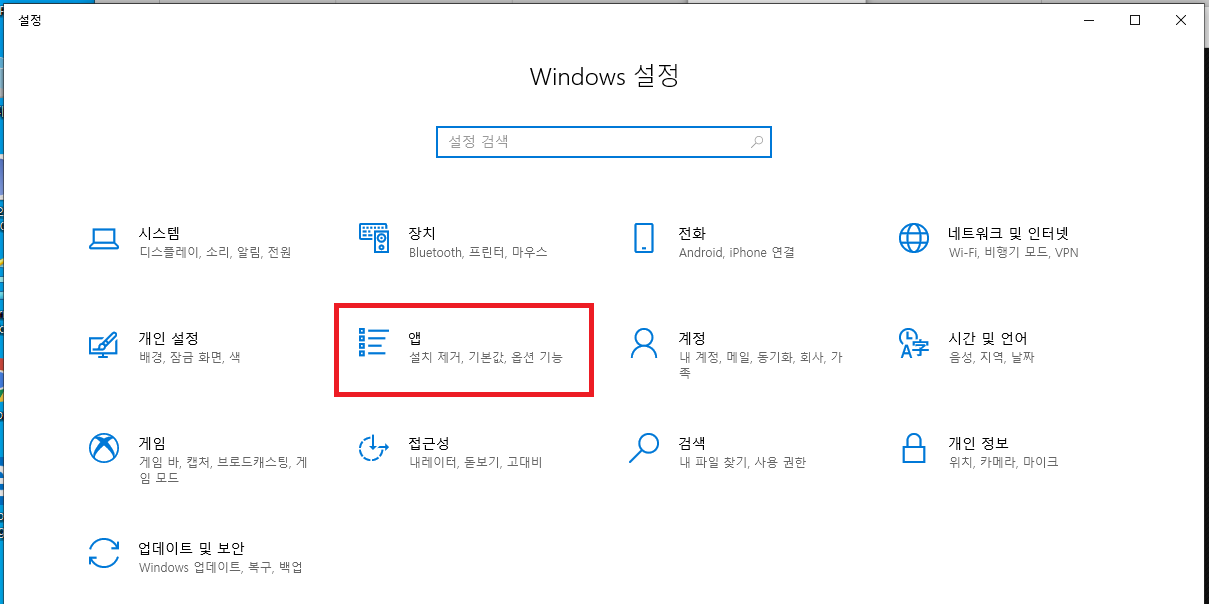Click description 배경, 잠금 화면, 색
The image size is (1211, 607).
(x=189, y=357)
